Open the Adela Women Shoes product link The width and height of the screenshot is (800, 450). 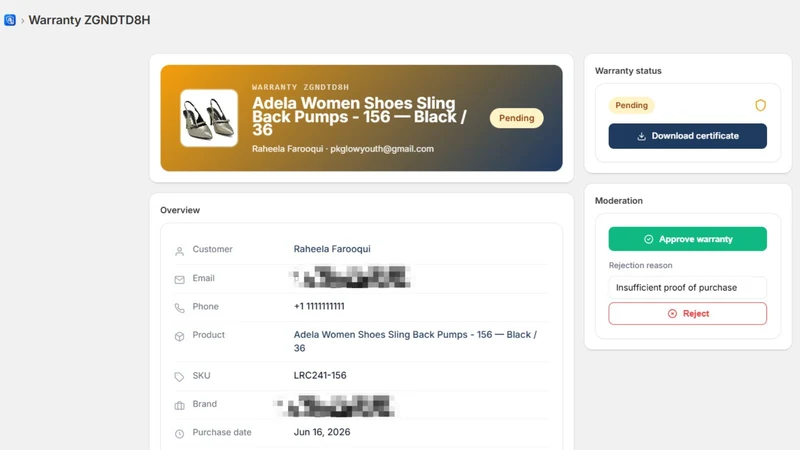(x=415, y=341)
